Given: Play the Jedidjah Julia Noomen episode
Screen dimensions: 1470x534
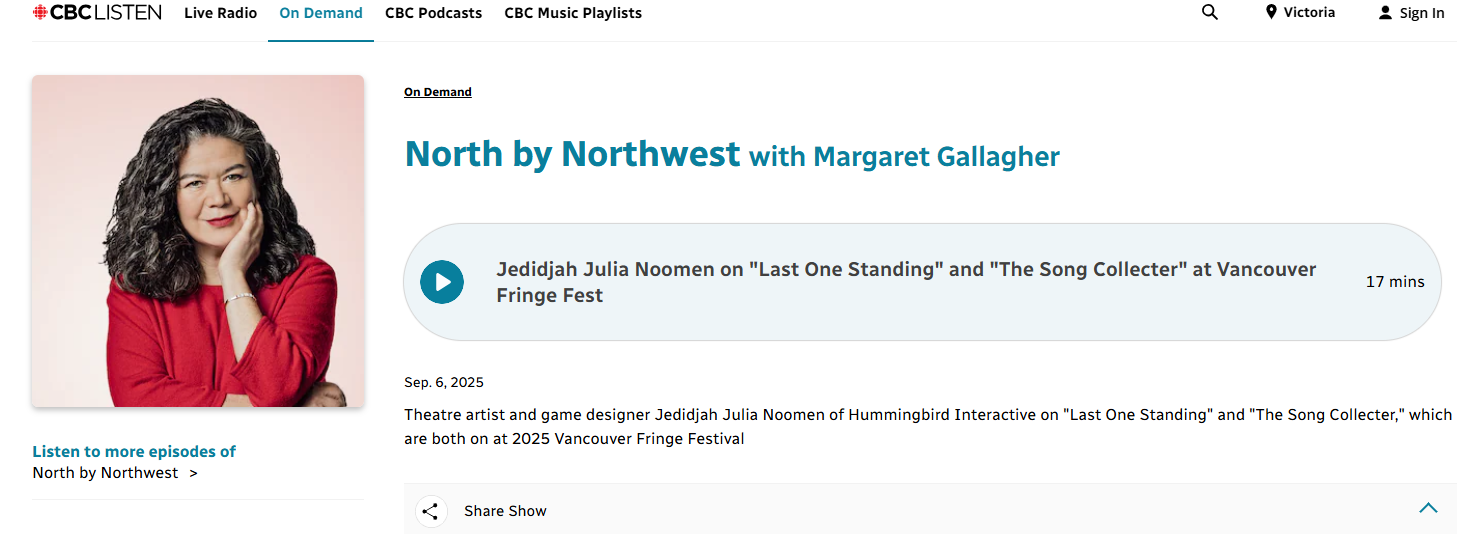Looking at the screenshot, I should pos(442,282).
